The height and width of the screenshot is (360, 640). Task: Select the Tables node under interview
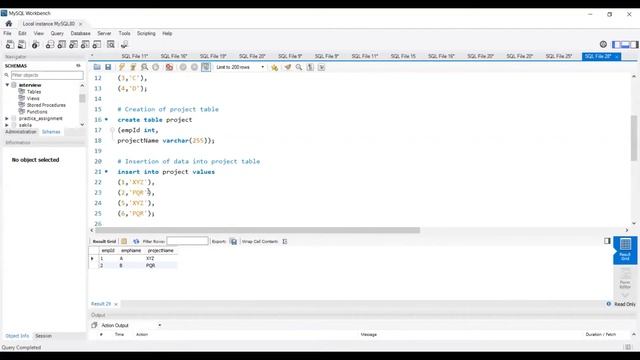tap(33, 92)
